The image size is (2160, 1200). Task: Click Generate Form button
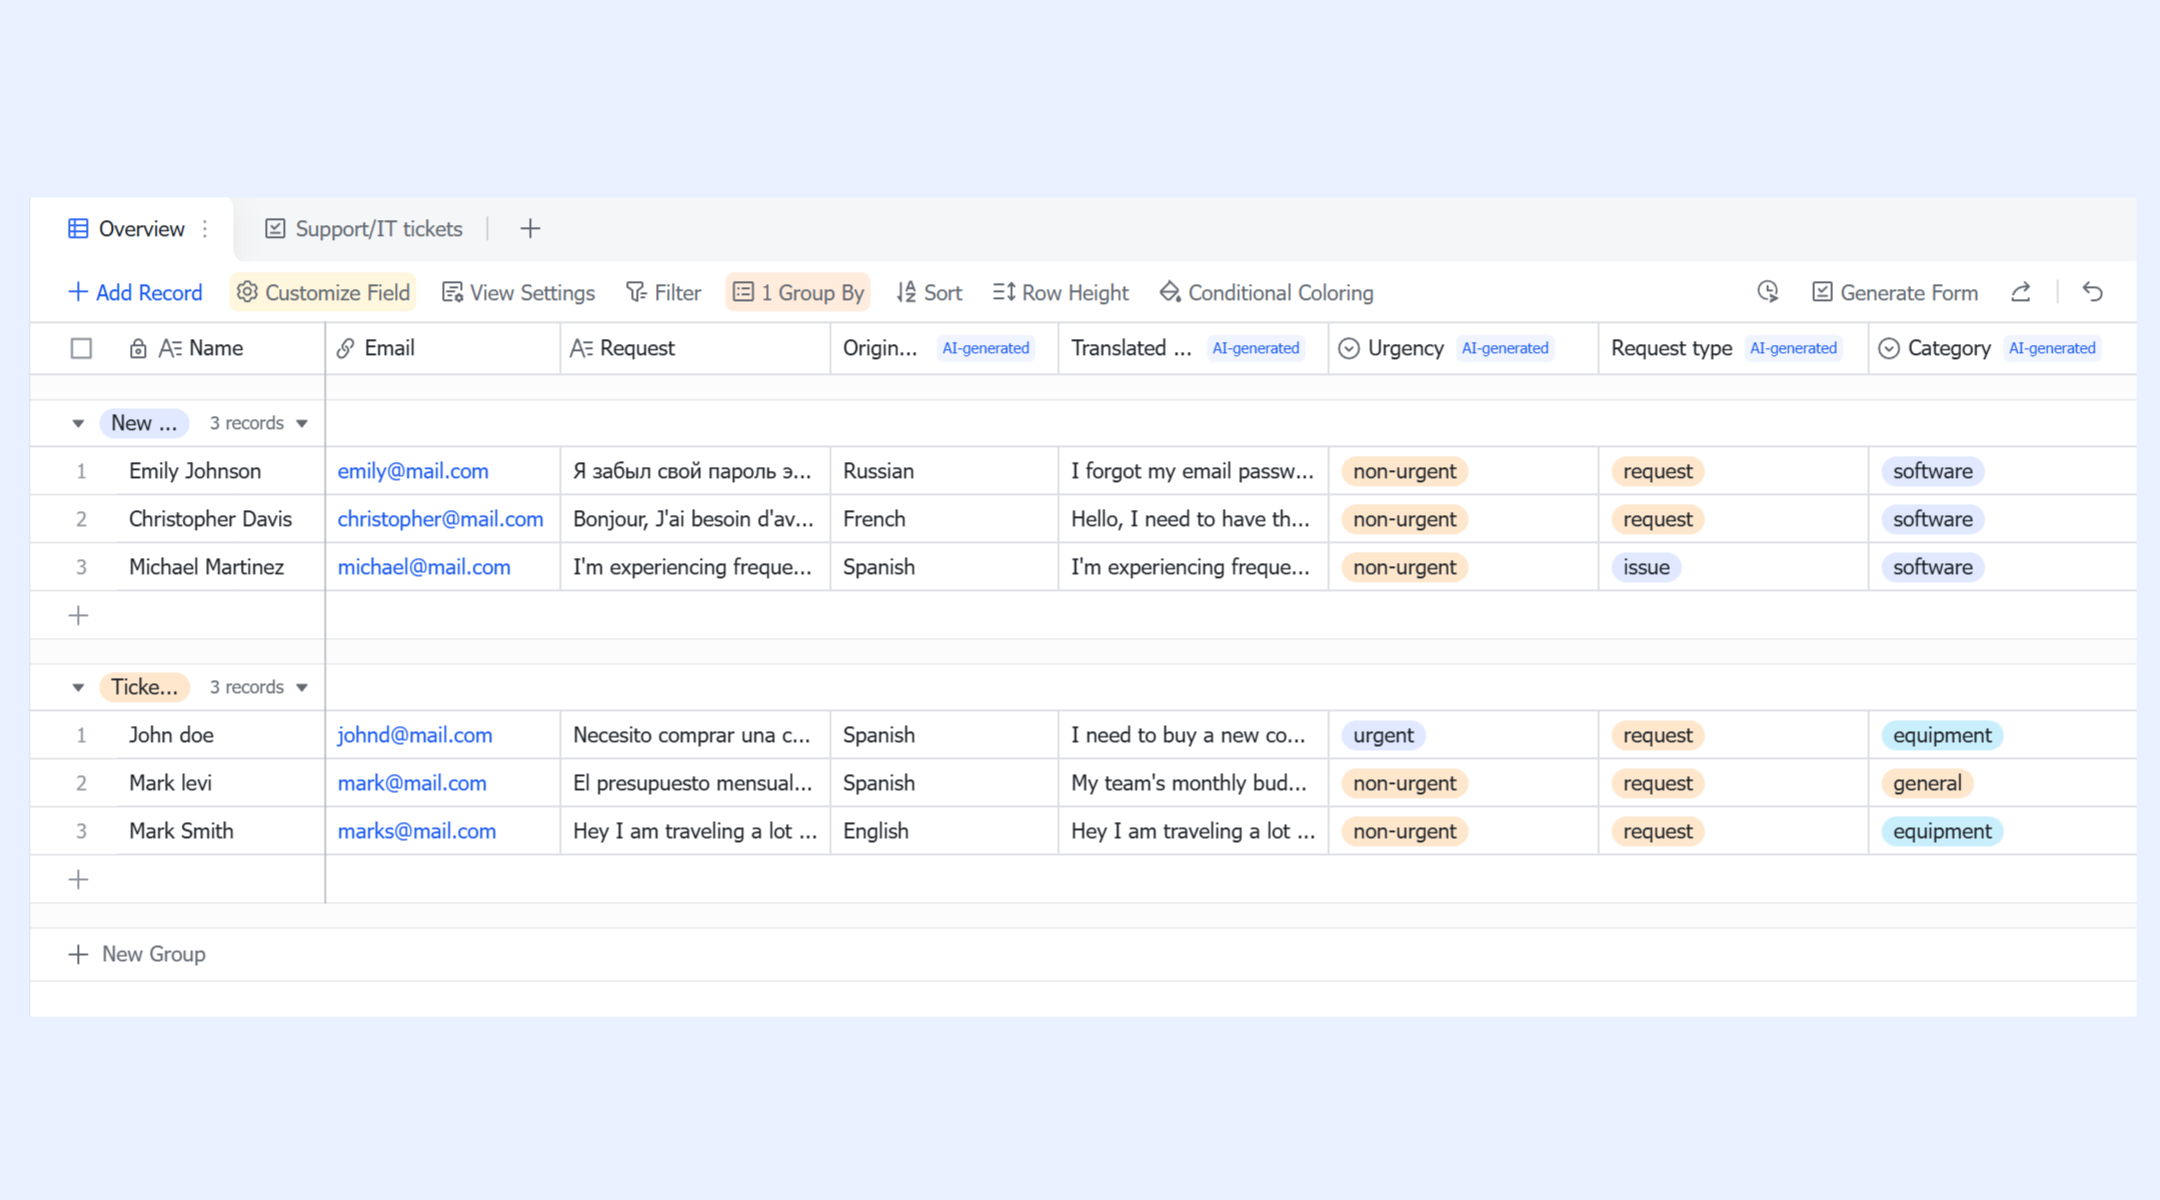pos(1895,292)
